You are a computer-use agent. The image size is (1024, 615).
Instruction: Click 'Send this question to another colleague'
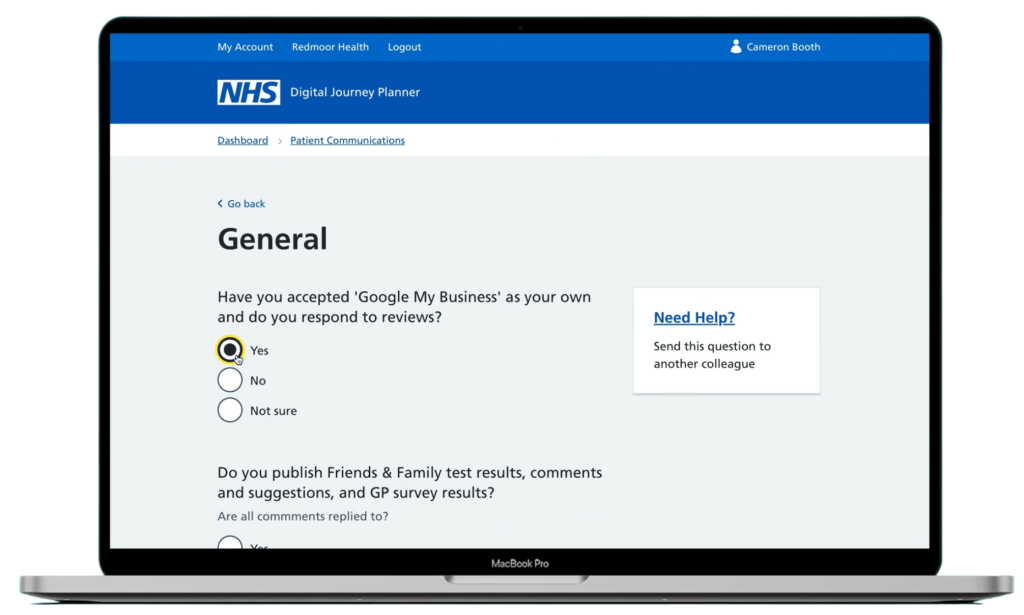[x=712, y=355]
